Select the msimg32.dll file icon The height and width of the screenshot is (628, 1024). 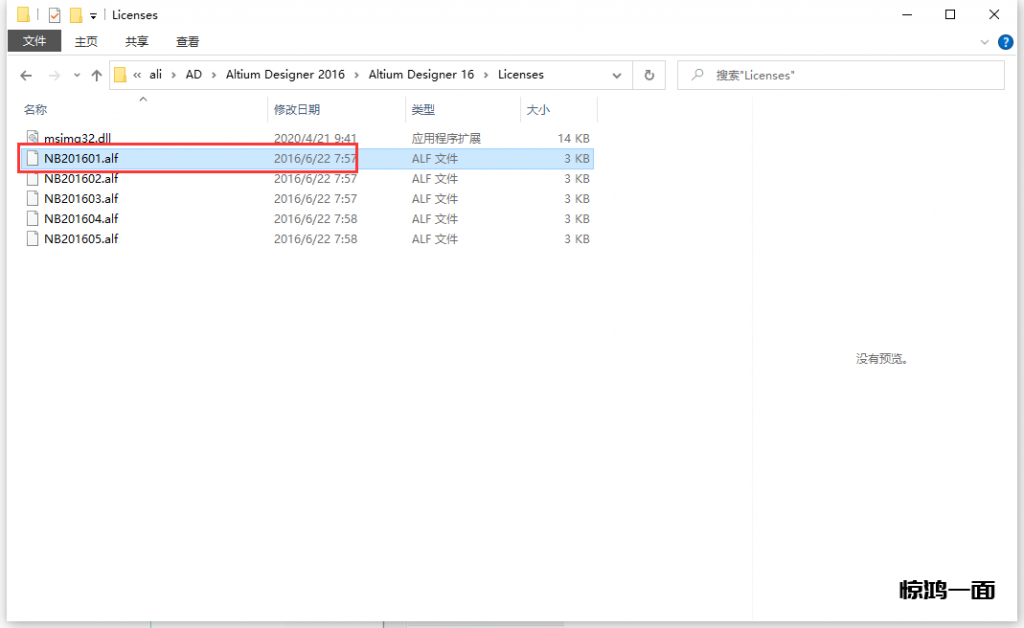pyautogui.click(x=32, y=138)
